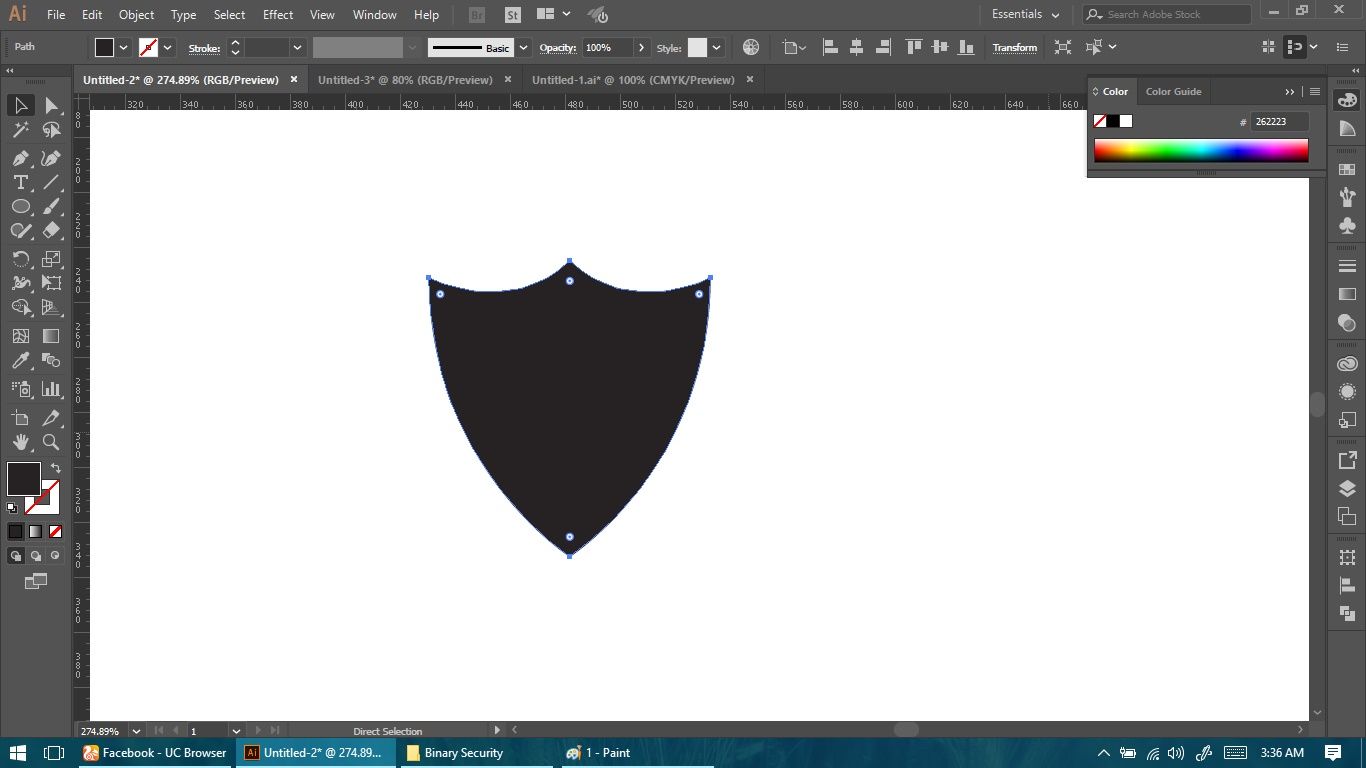Open the Pathfinder panel icon

point(1347,614)
